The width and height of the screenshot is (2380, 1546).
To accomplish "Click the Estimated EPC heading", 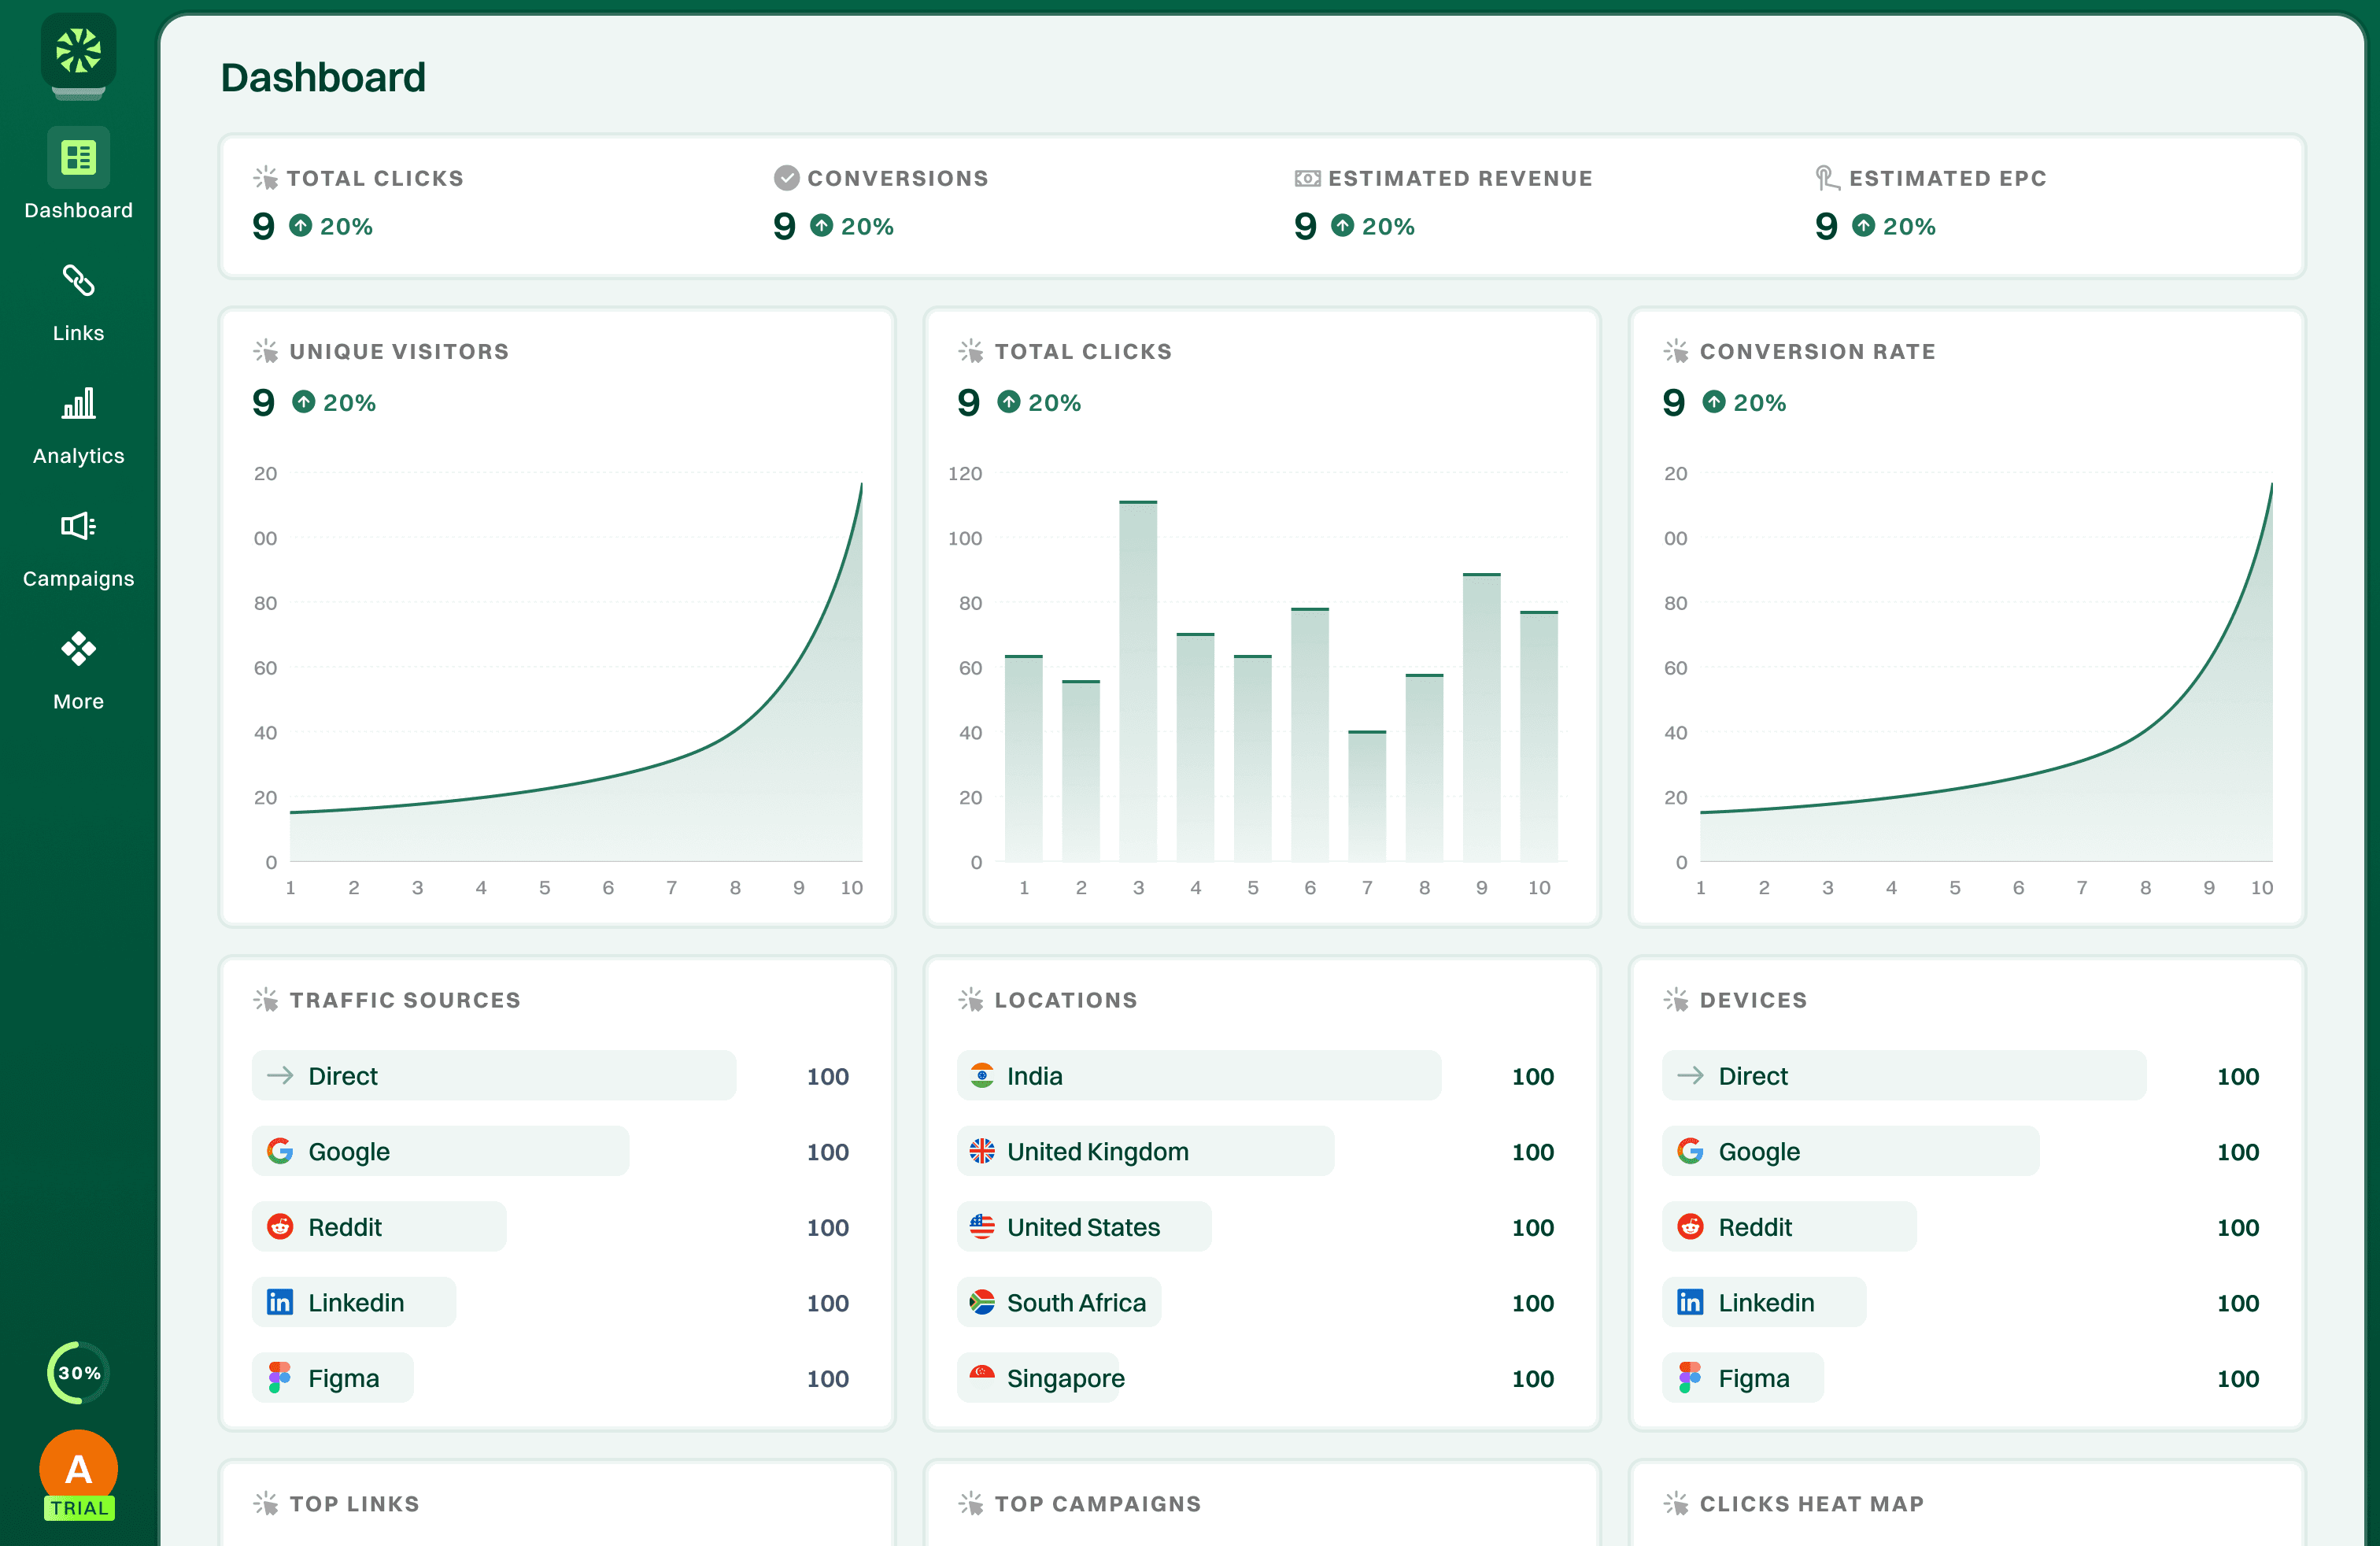I will coord(1947,178).
